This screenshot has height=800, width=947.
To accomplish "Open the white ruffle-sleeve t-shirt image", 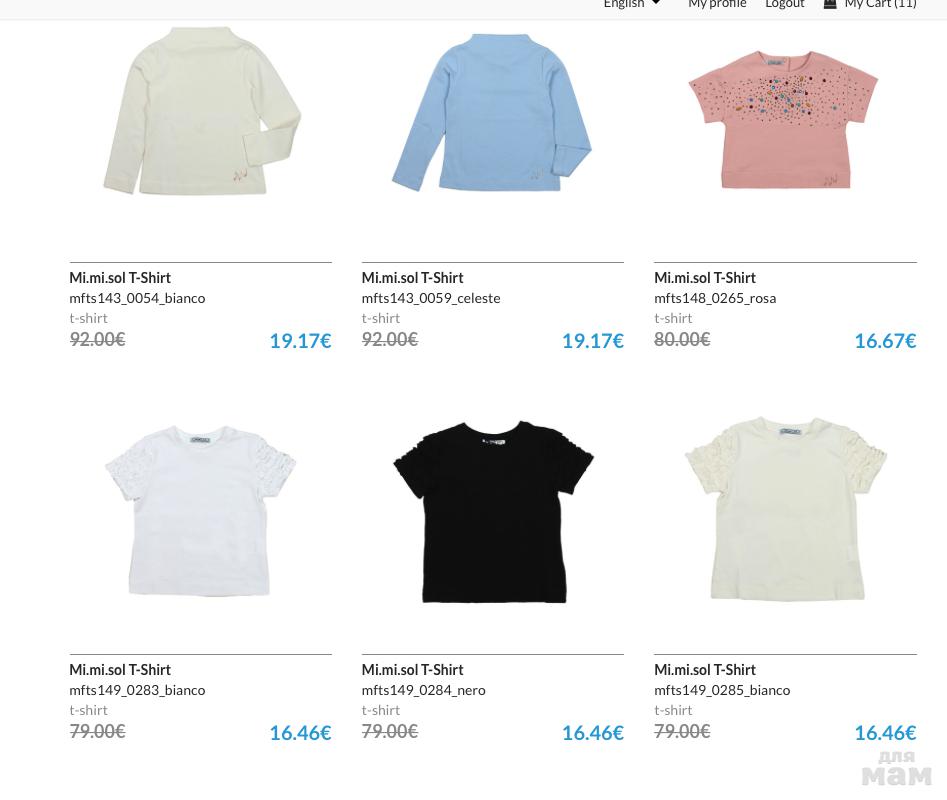I will point(201,511).
